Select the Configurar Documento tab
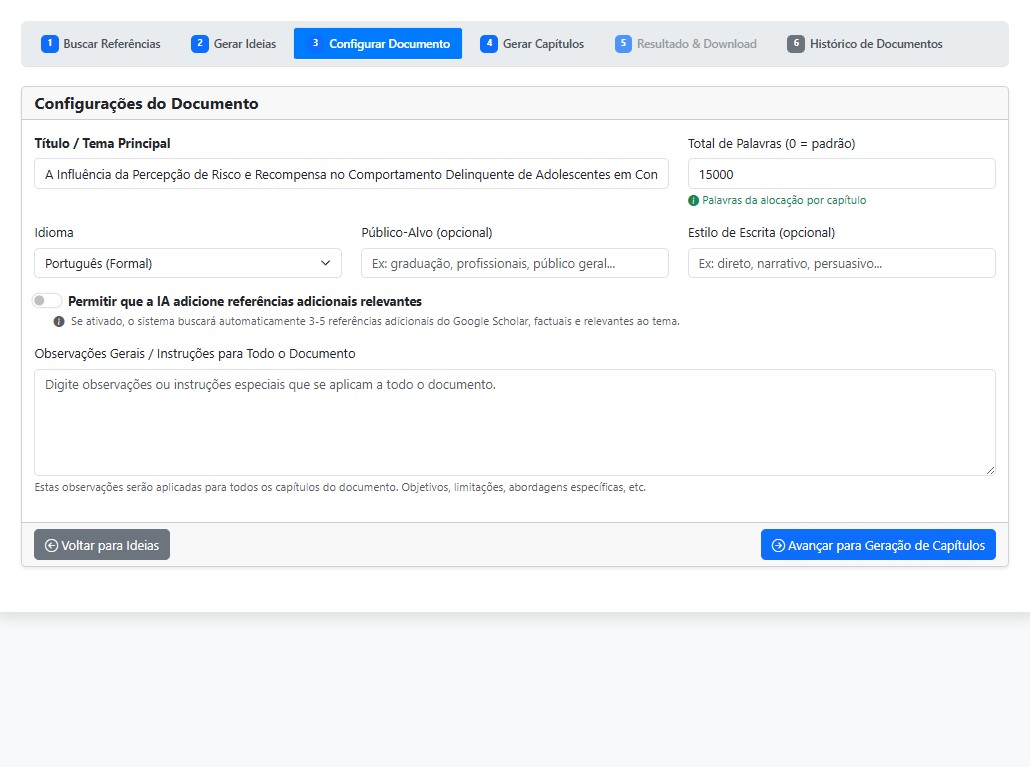This screenshot has height=767, width=1030. pos(377,44)
